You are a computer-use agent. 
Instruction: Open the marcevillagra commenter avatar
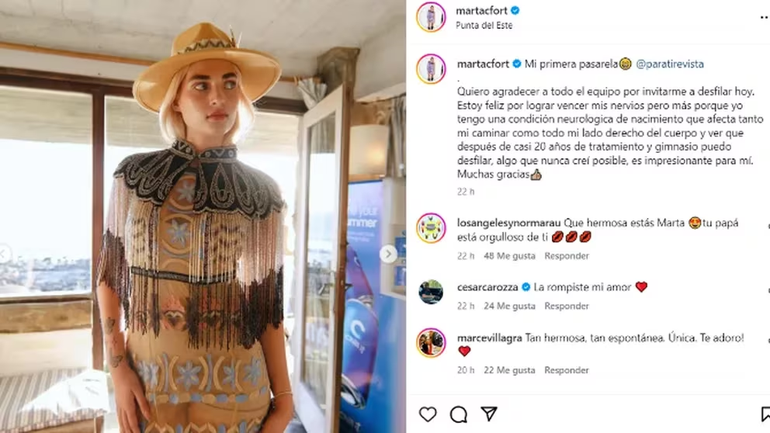(x=431, y=343)
